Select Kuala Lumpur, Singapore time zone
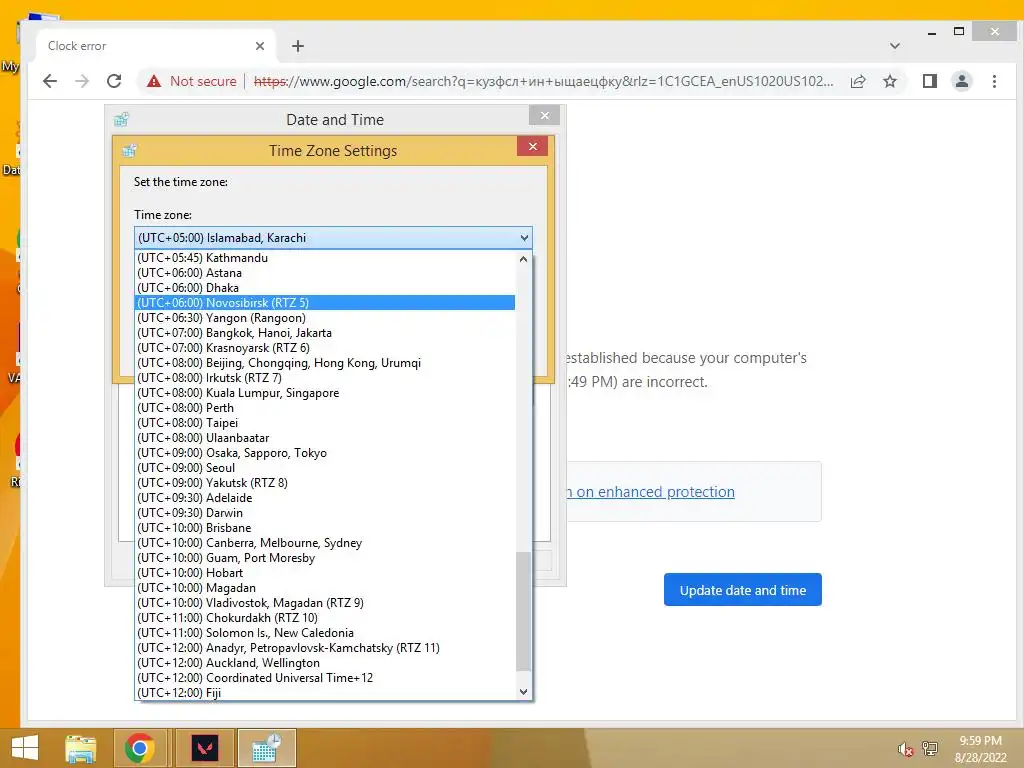 click(325, 393)
